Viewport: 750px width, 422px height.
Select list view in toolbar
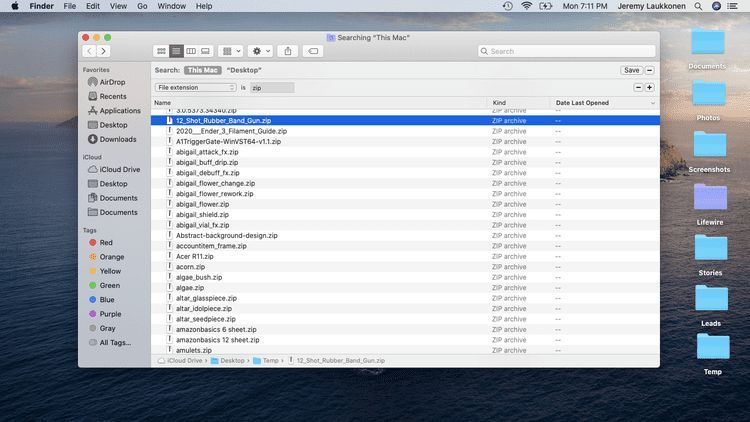click(x=176, y=51)
